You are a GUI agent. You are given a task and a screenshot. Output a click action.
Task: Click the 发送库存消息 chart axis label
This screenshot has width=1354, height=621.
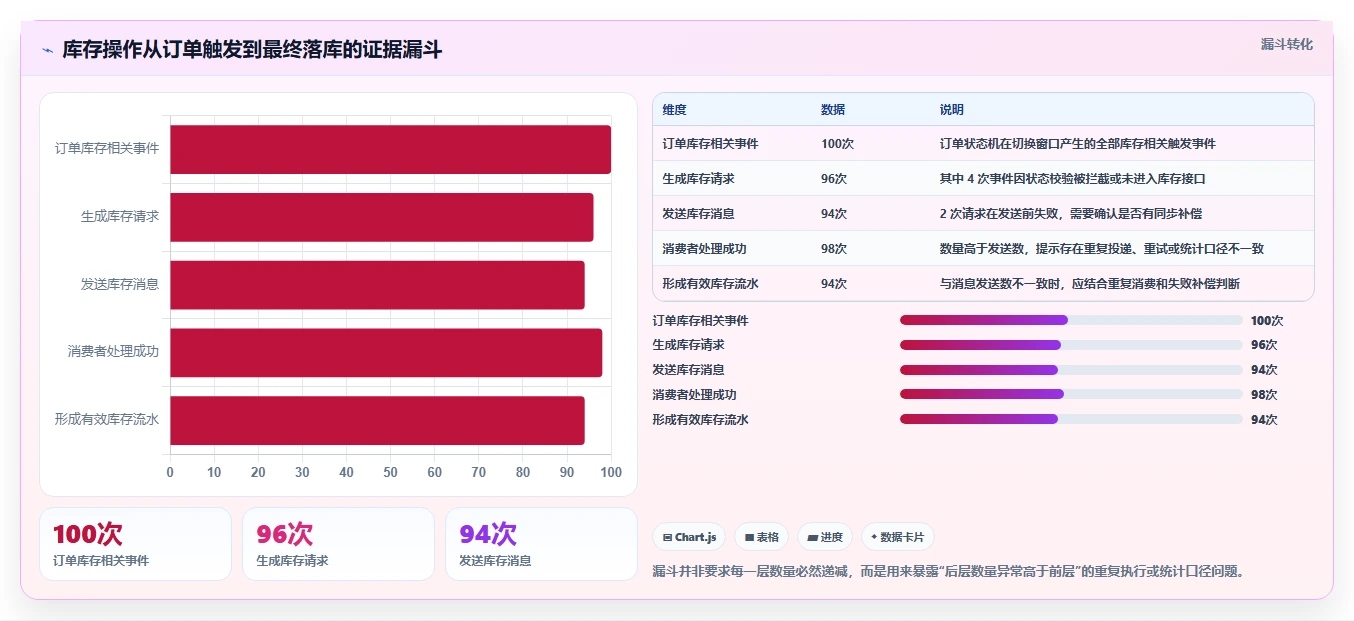(x=120, y=284)
